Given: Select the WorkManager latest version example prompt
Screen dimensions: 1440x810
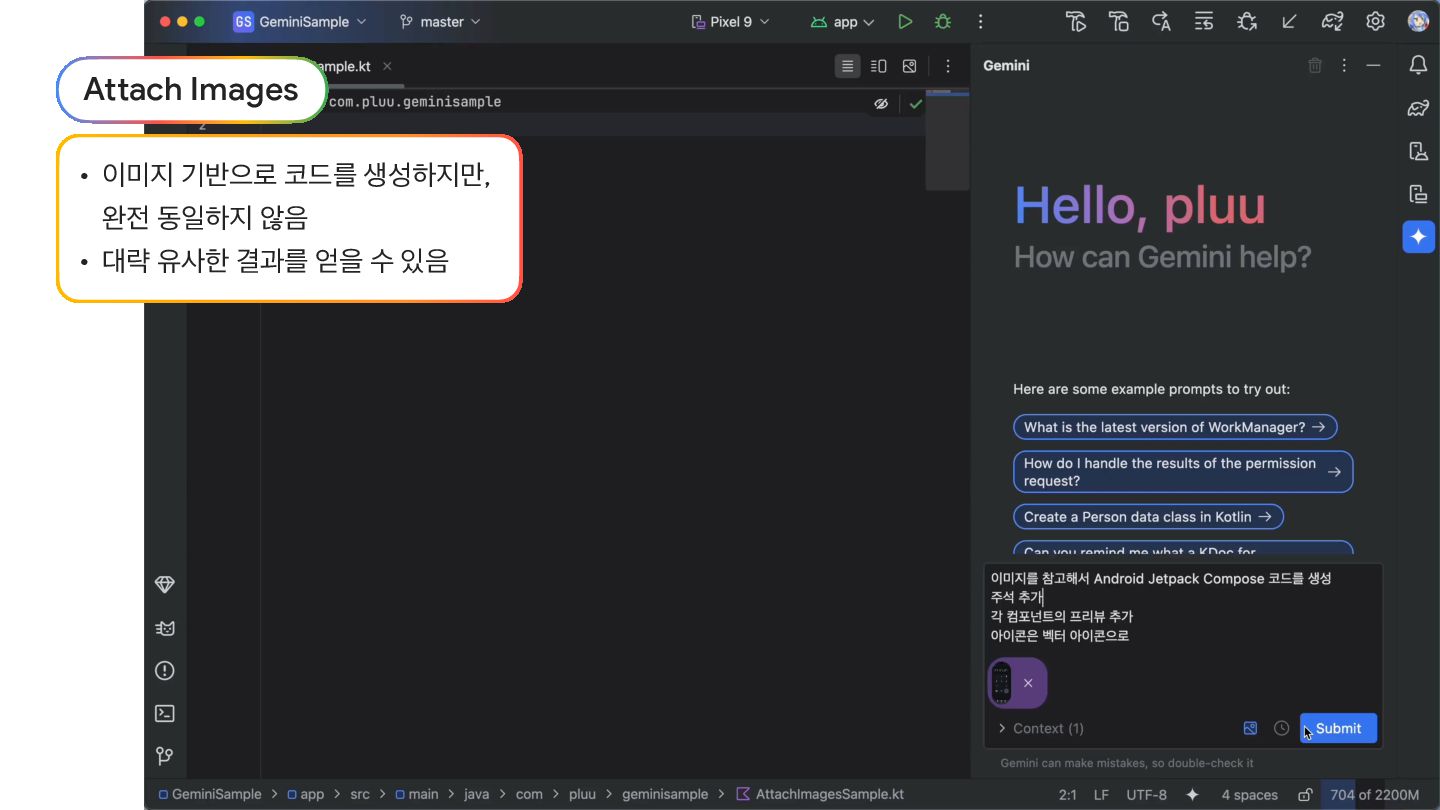Looking at the screenshot, I should pyautogui.click(x=1175, y=427).
